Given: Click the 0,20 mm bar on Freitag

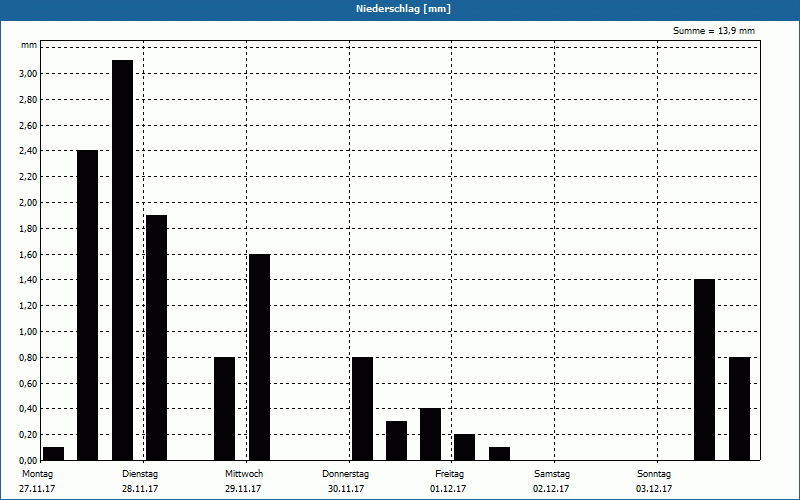Looking at the screenshot, I should pyautogui.click(x=465, y=447).
